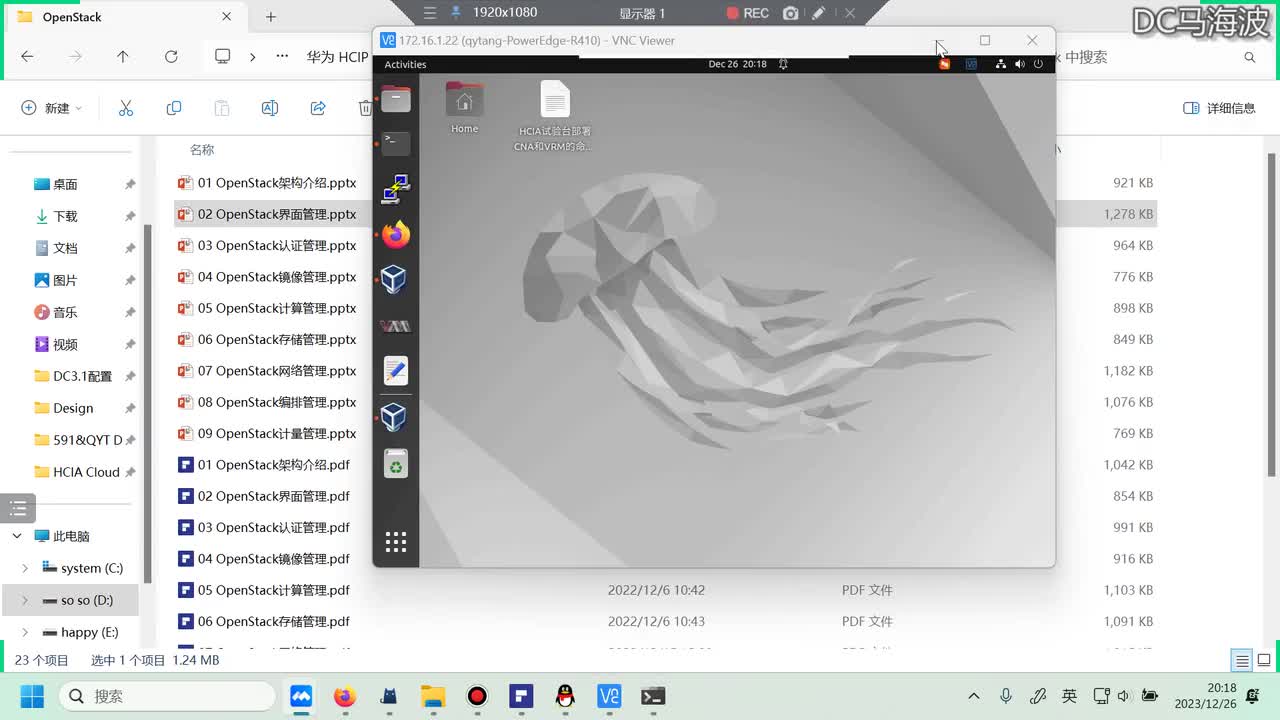The height and width of the screenshot is (720, 1280).
Task: Open 桌面 in the navigation pane
Action: point(65,184)
